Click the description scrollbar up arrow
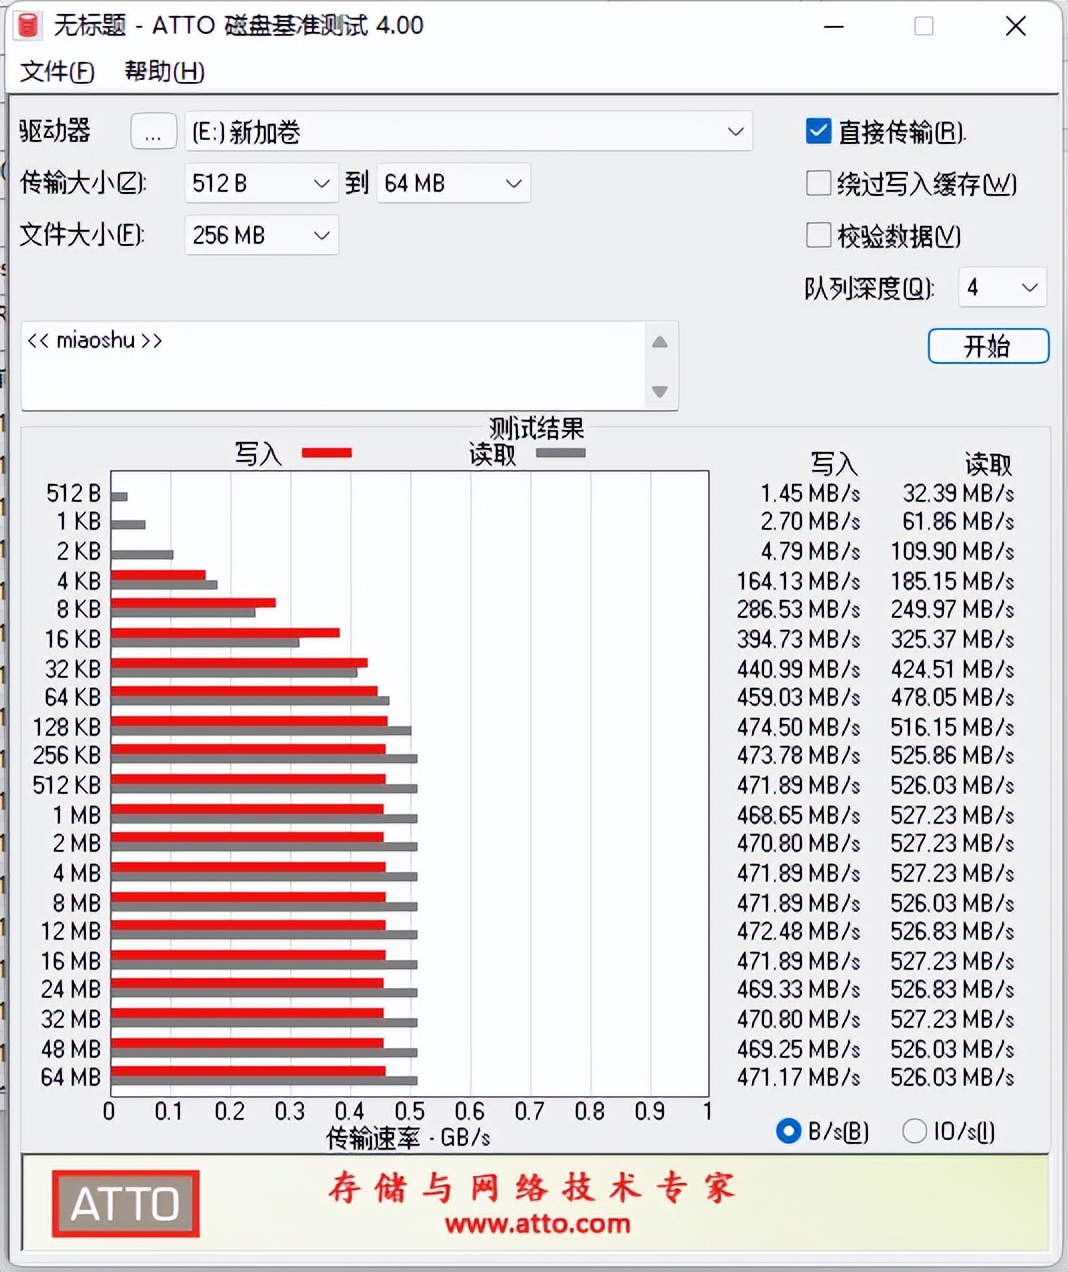The image size is (1068, 1272). (x=660, y=342)
